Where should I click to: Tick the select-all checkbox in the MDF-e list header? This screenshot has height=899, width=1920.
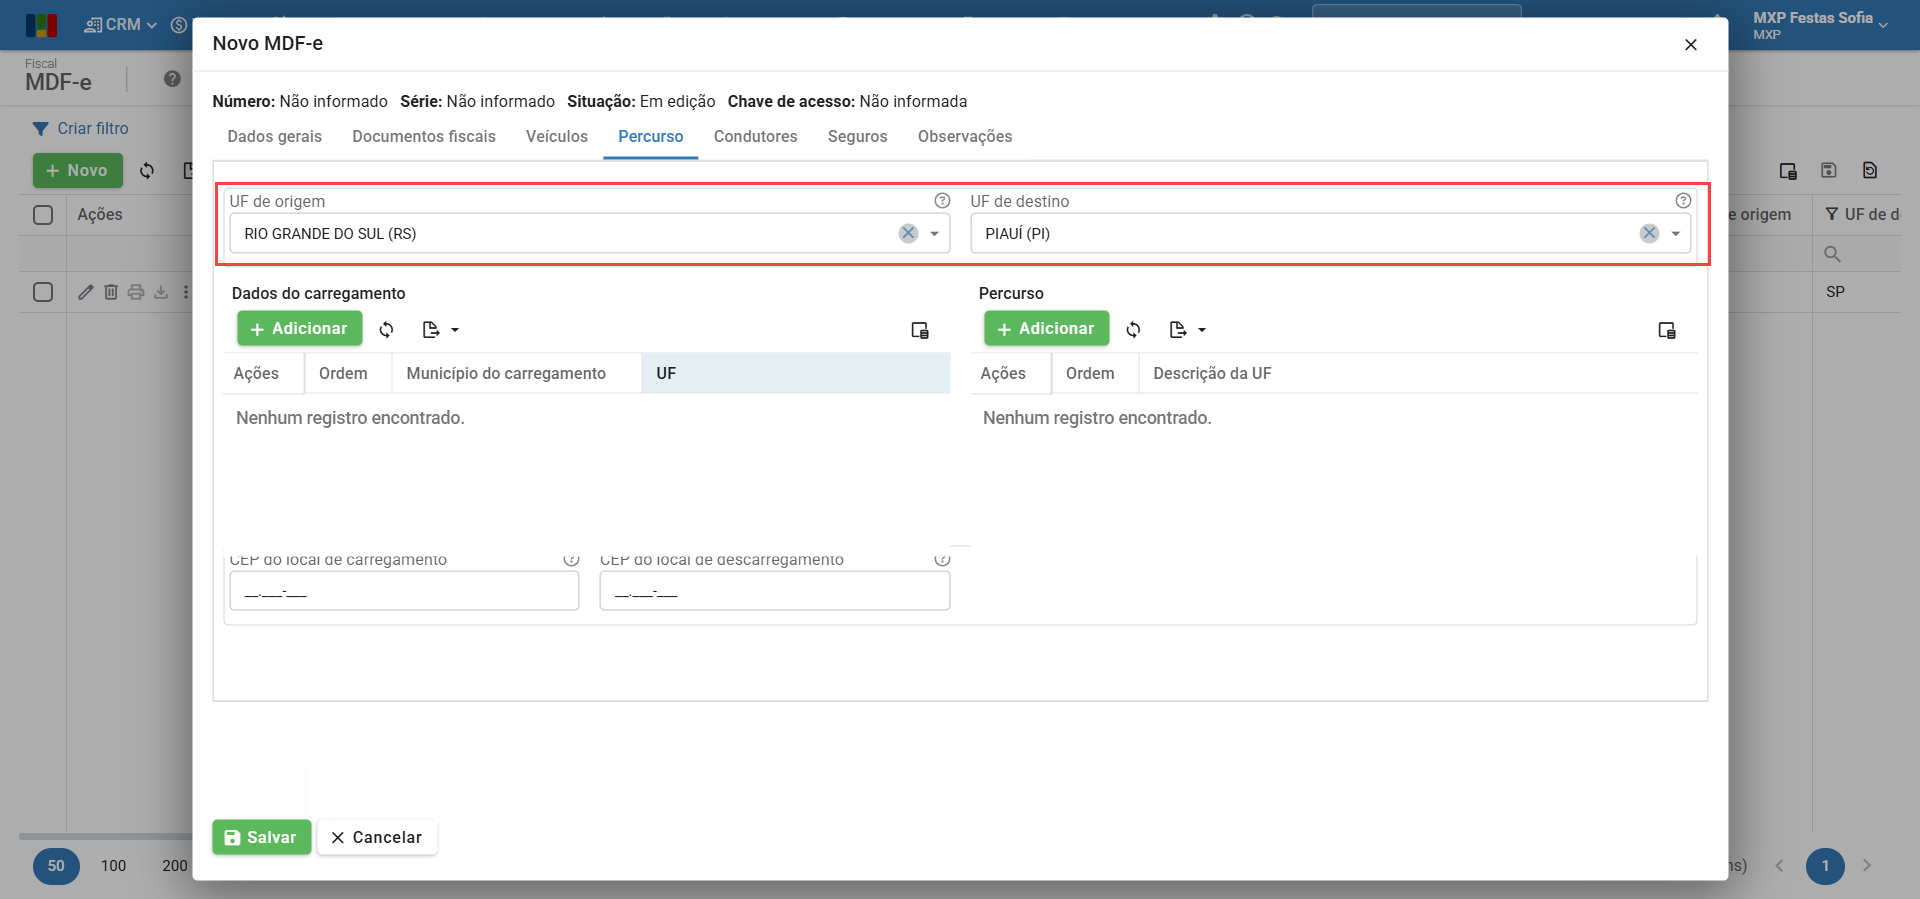[43, 215]
